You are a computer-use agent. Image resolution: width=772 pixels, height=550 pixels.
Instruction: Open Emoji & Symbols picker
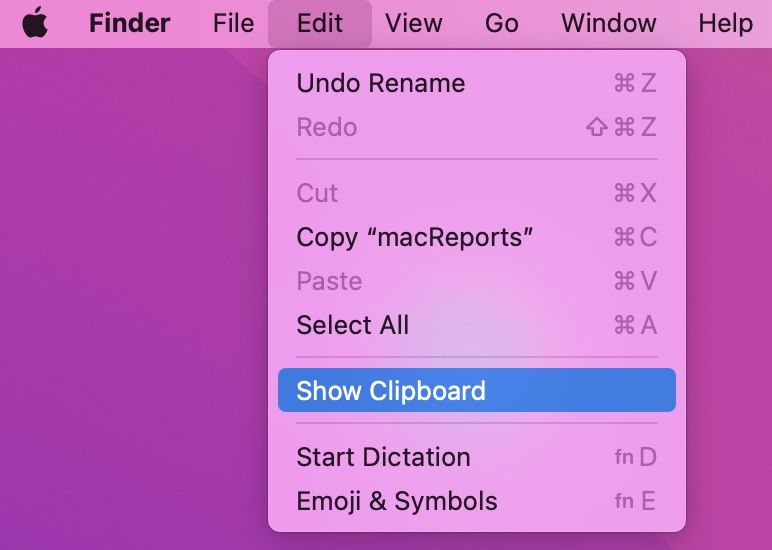[396, 501]
